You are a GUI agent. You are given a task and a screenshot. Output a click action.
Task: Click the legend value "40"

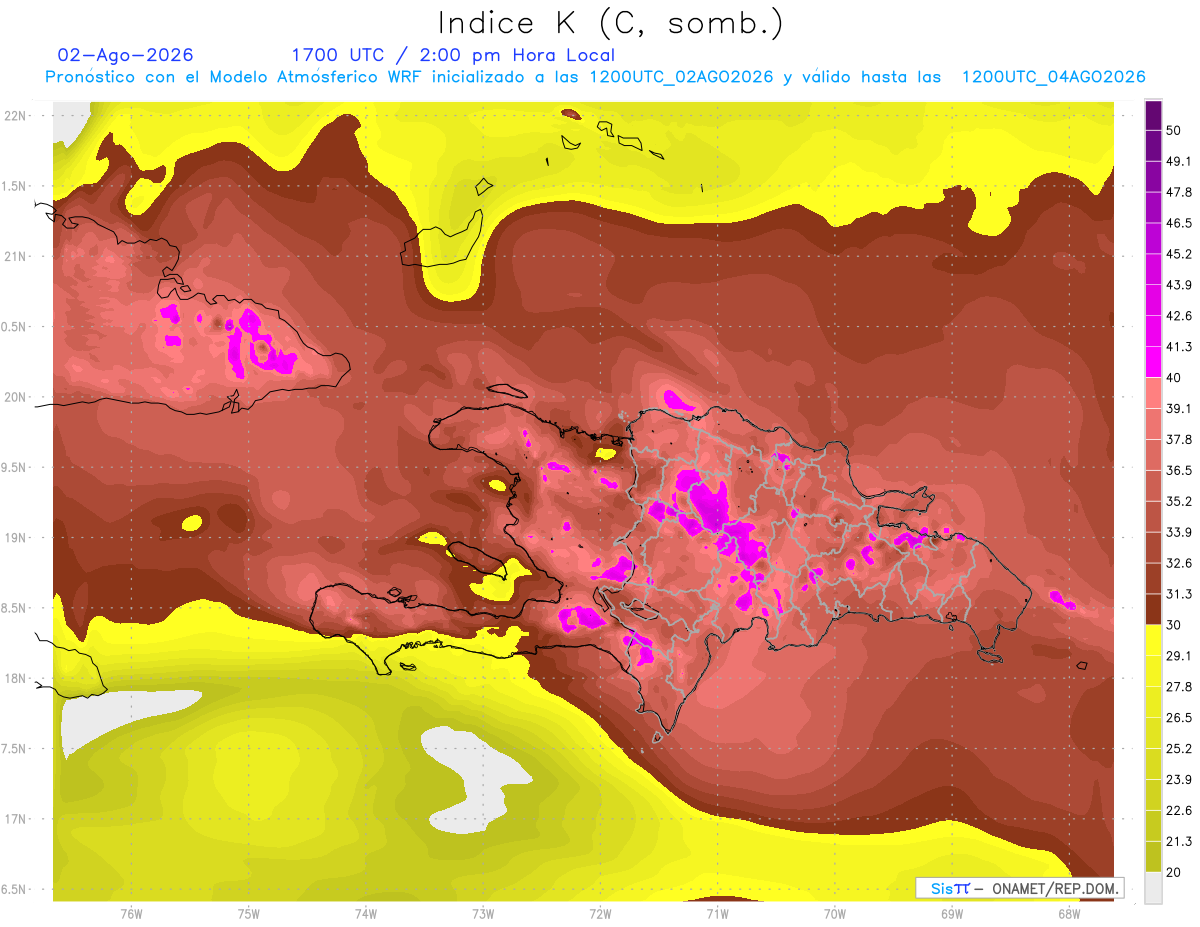1174,377
